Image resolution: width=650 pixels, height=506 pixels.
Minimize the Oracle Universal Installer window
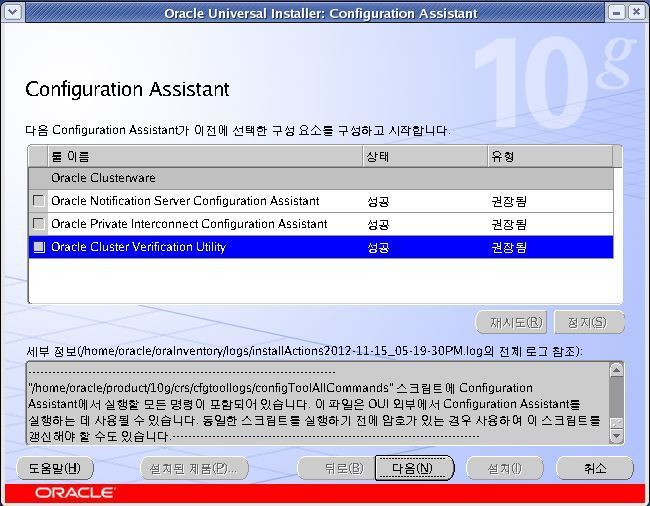click(617, 12)
